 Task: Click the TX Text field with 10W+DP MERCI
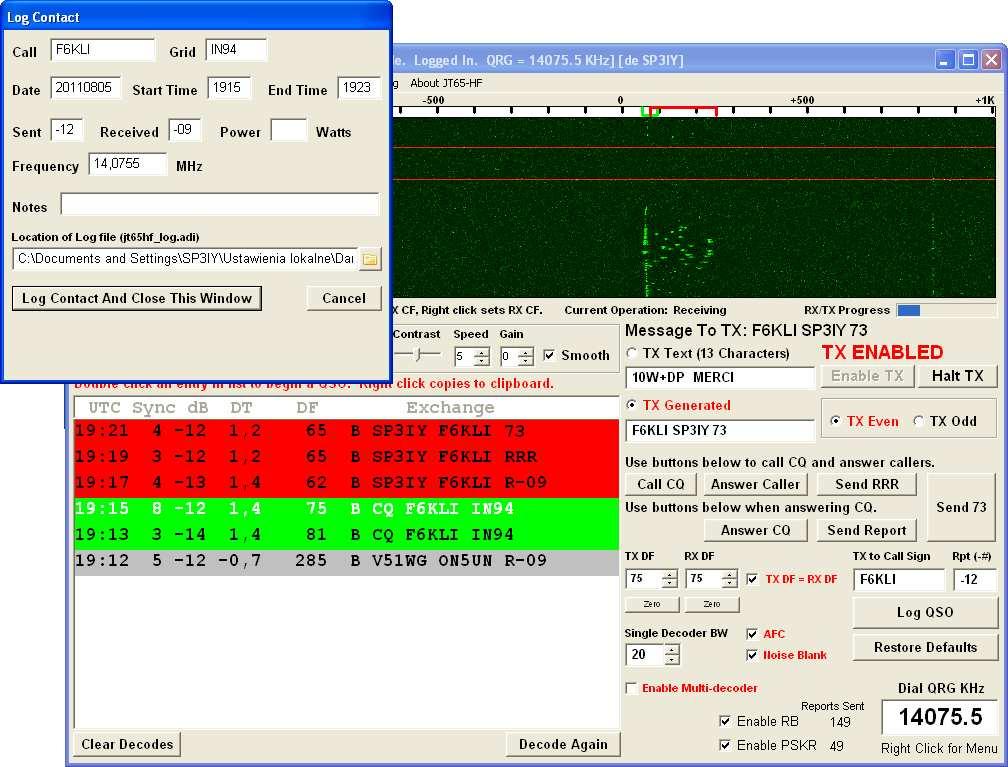[720, 377]
